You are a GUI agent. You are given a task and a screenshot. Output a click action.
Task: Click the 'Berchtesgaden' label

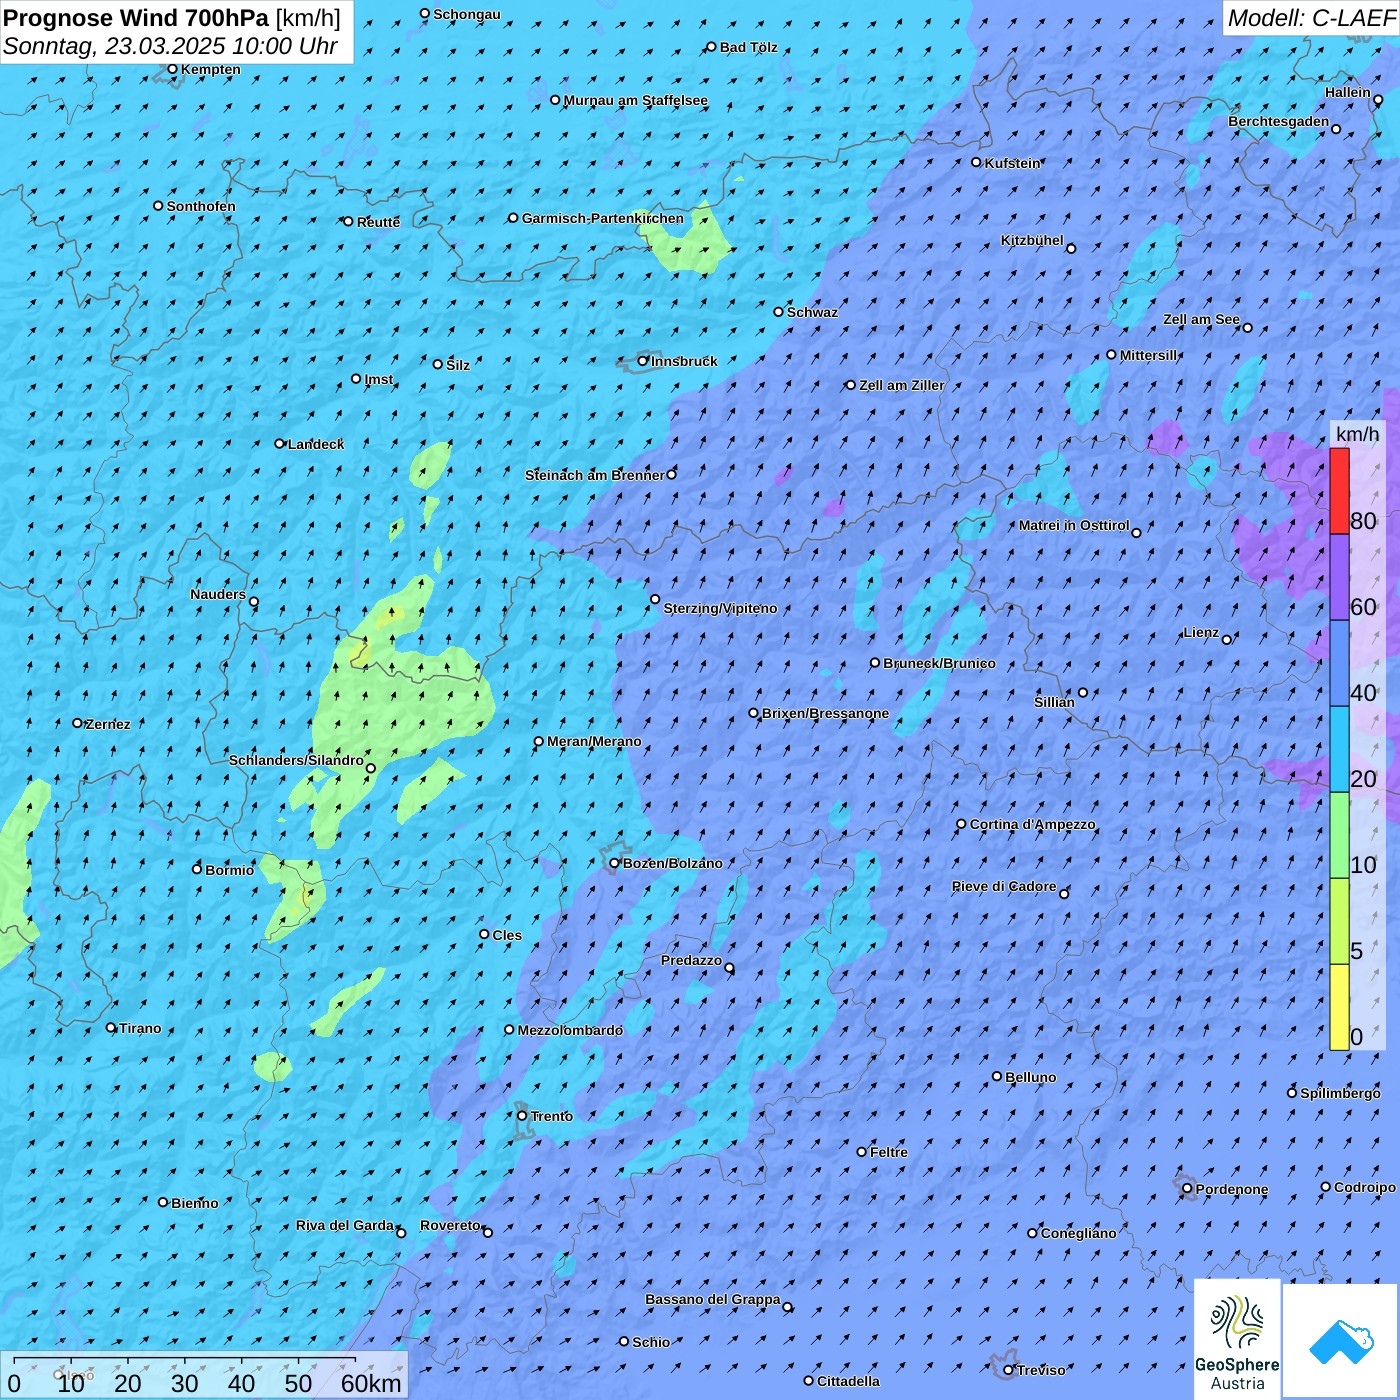[x=1279, y=121]
